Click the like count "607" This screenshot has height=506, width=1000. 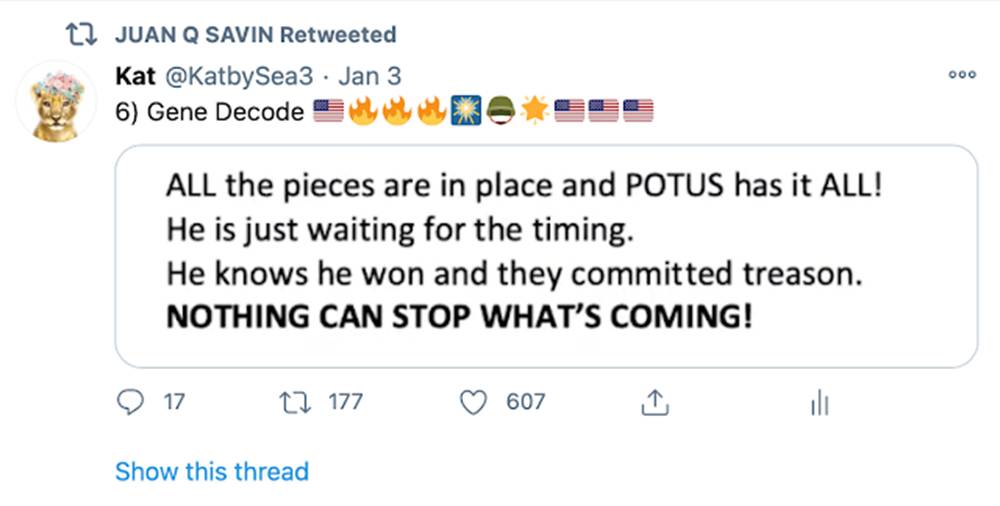(x=526, y=402)
